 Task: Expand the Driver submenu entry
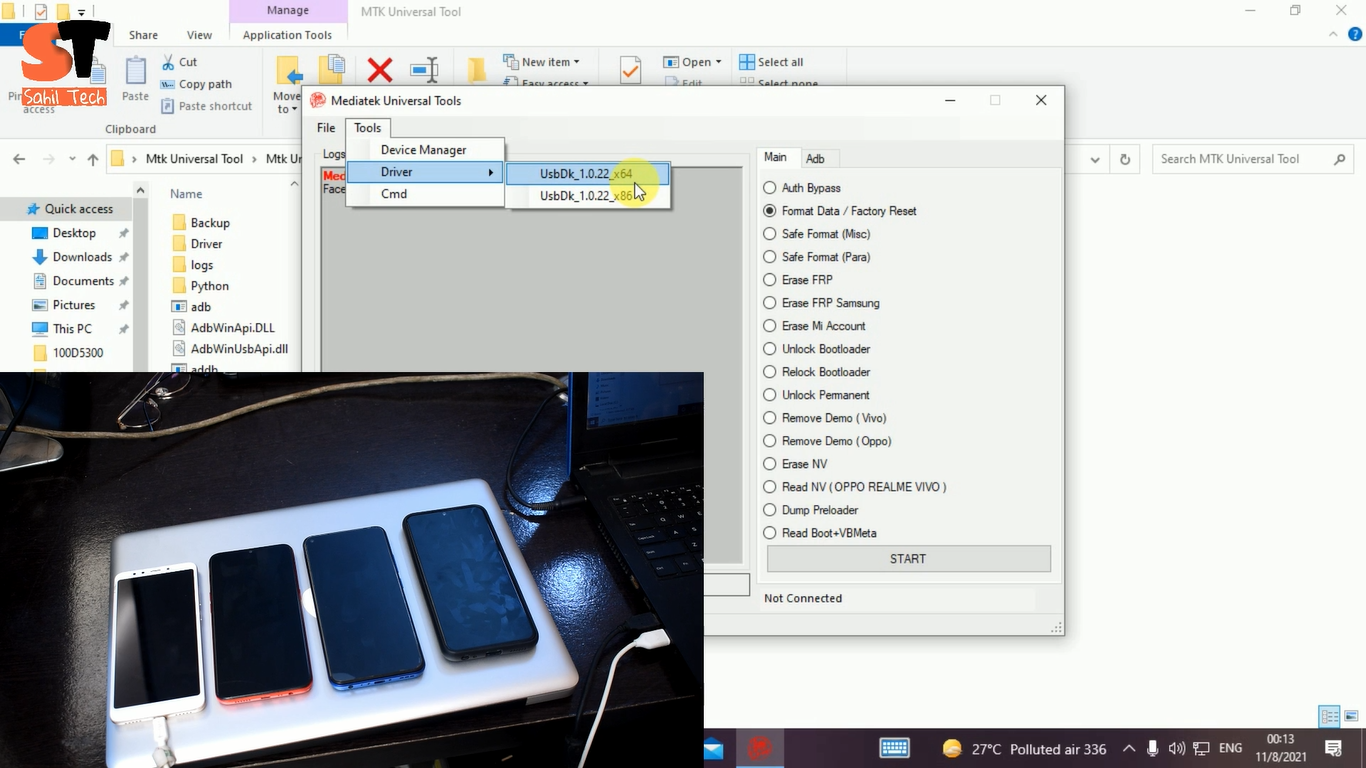pyautogui.click(x=424, y=172)
